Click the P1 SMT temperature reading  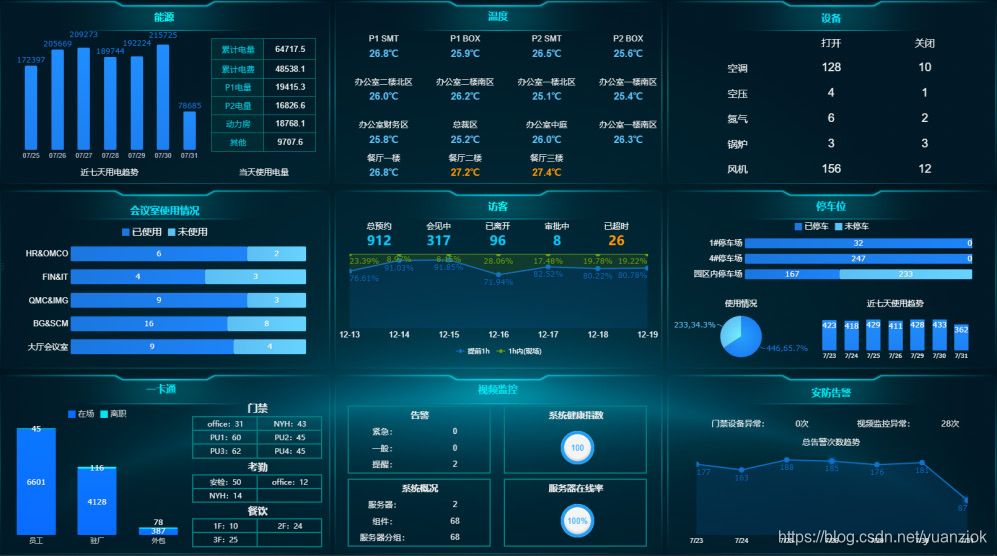point(383,53)
